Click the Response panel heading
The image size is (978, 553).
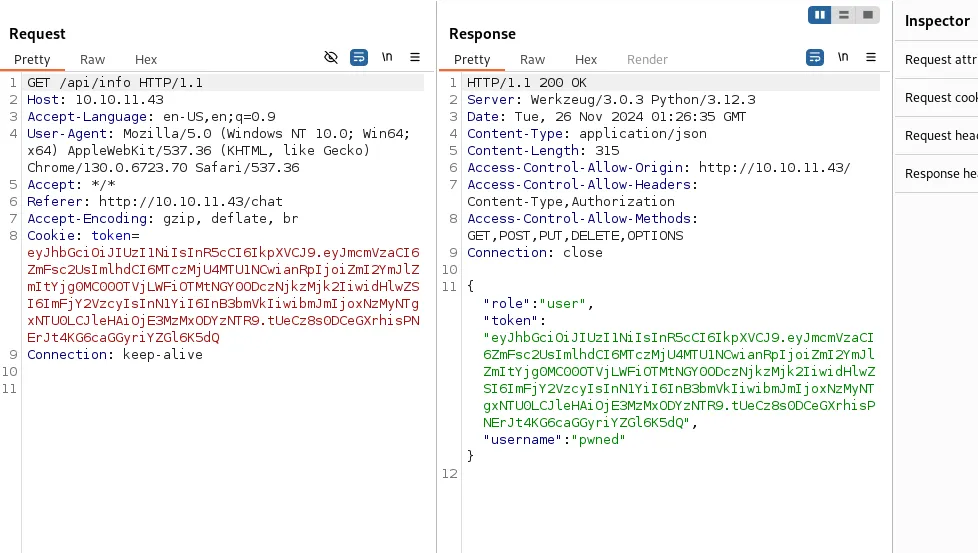tap(482, 34)
